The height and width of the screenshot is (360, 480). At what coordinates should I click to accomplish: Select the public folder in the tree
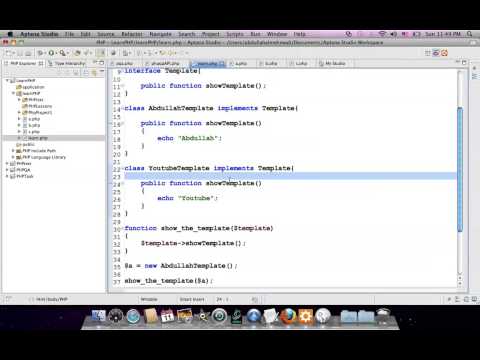(26, 145)
